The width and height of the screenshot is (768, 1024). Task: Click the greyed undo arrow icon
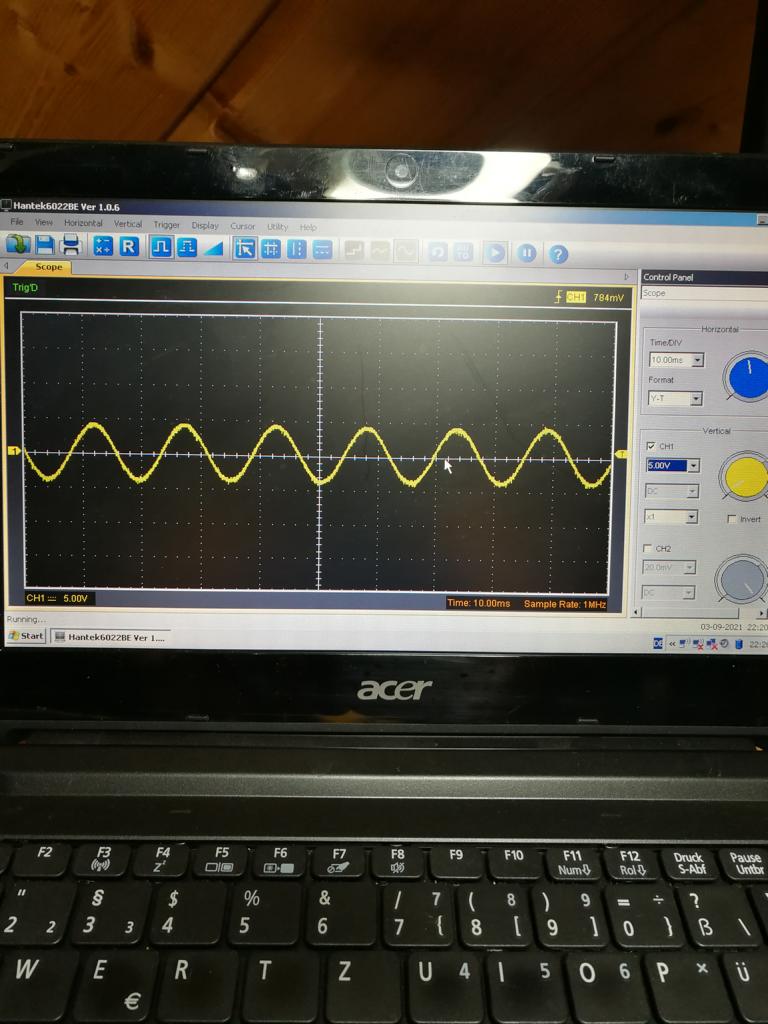(x=438, y=252)
